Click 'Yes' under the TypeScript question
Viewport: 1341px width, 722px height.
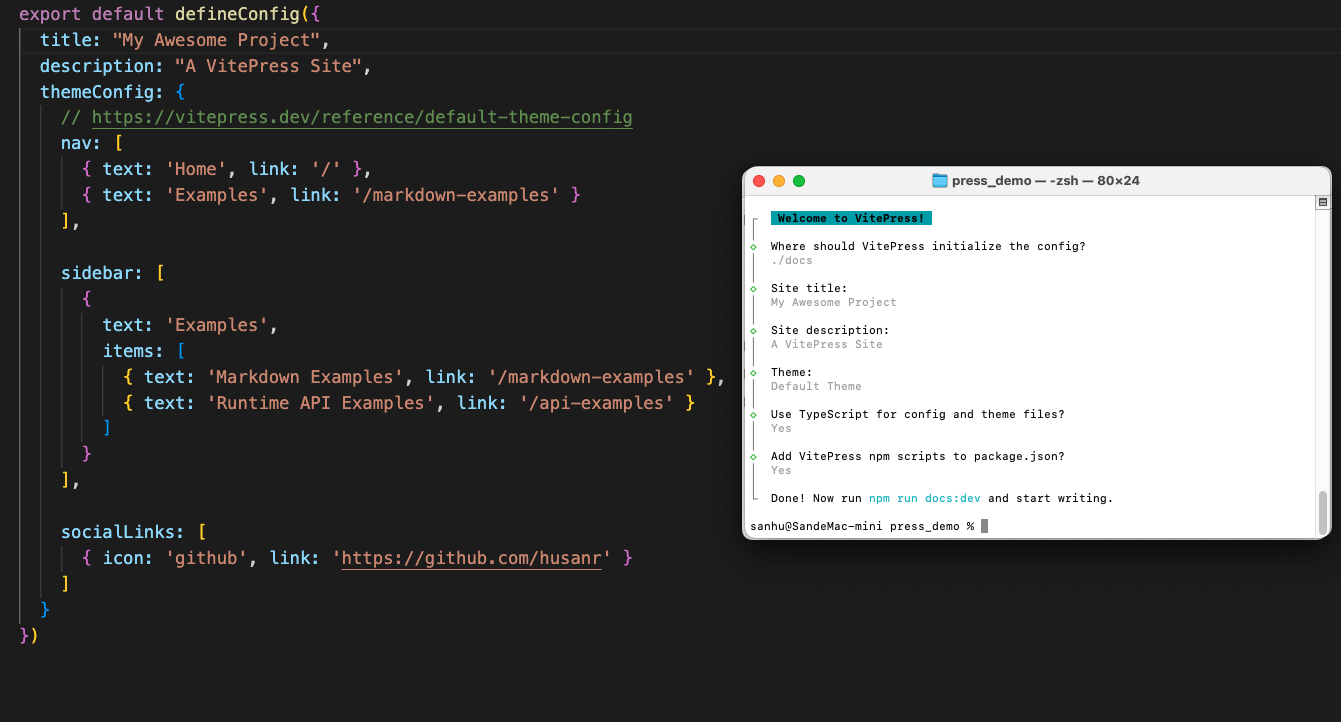(x=781, y=428)
